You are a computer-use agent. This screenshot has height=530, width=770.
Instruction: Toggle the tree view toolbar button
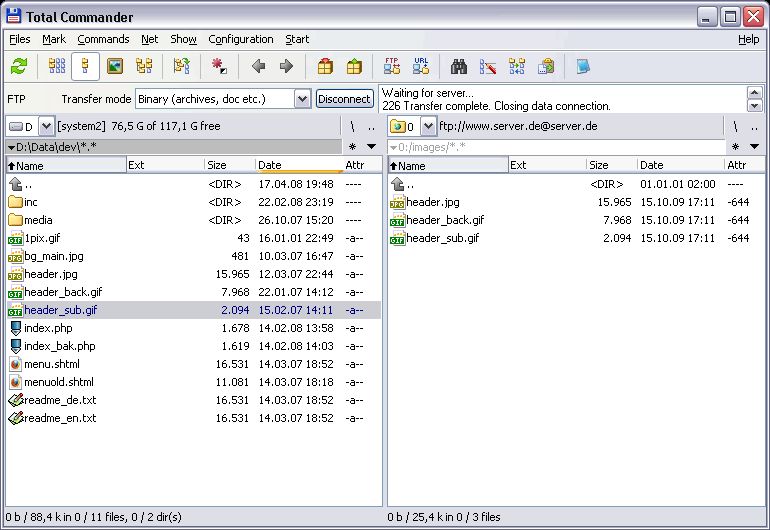[144, 67]
